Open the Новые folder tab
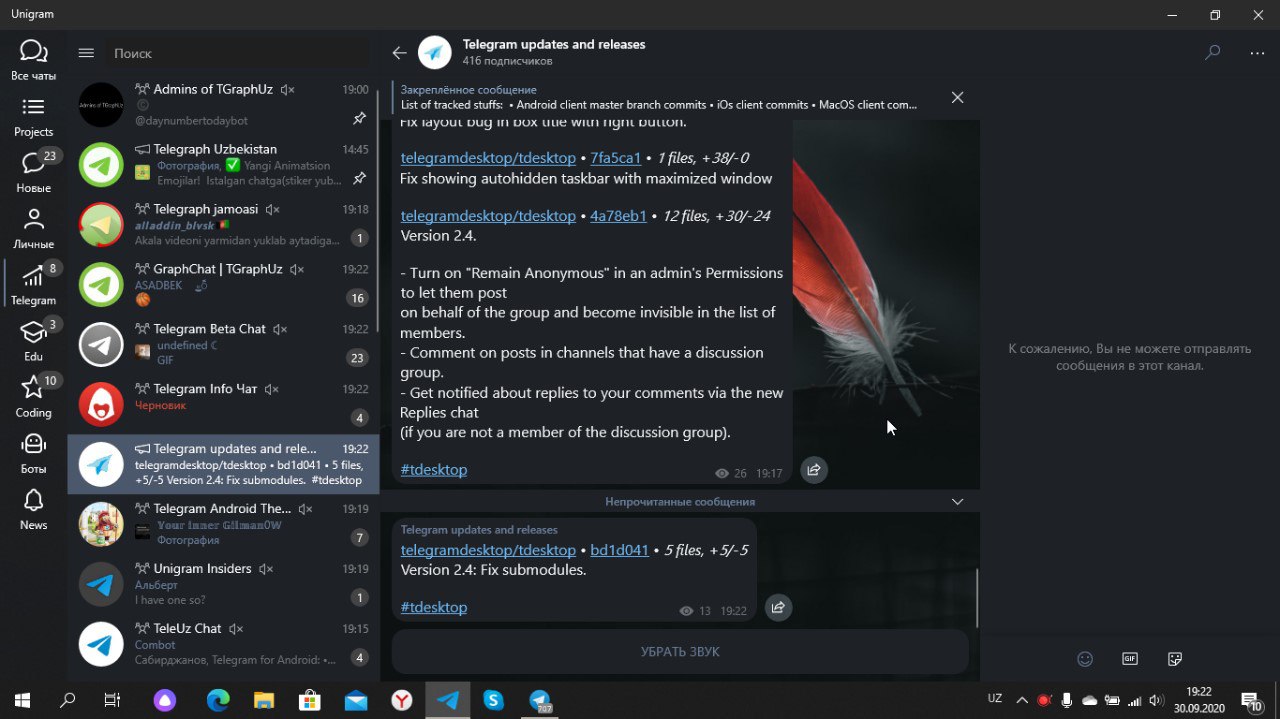Screen dimensions: 1280x719 (x=33, y=172)
